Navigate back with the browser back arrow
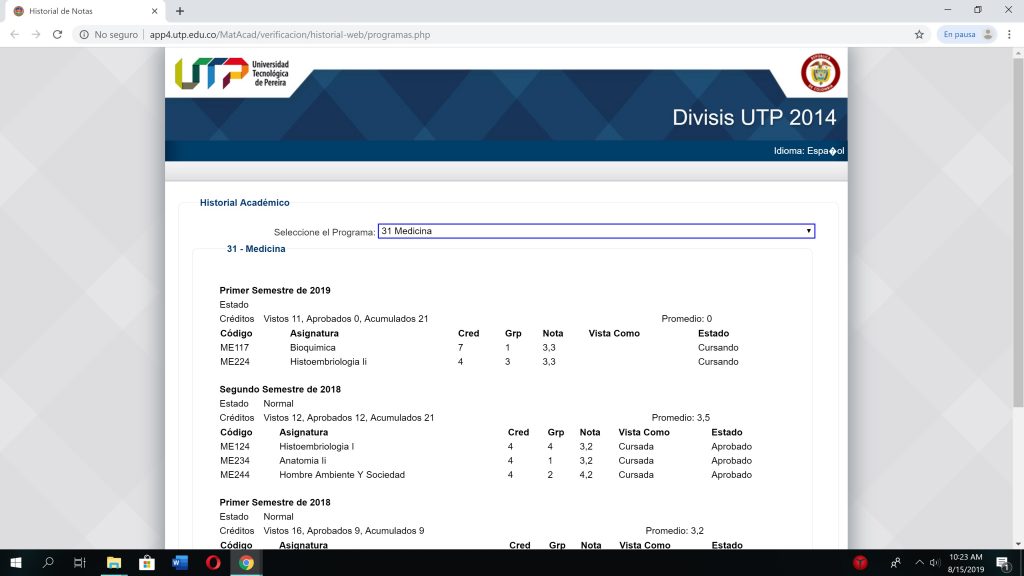The width and height of the screenshot is (1024, 576). coord(14,33)
